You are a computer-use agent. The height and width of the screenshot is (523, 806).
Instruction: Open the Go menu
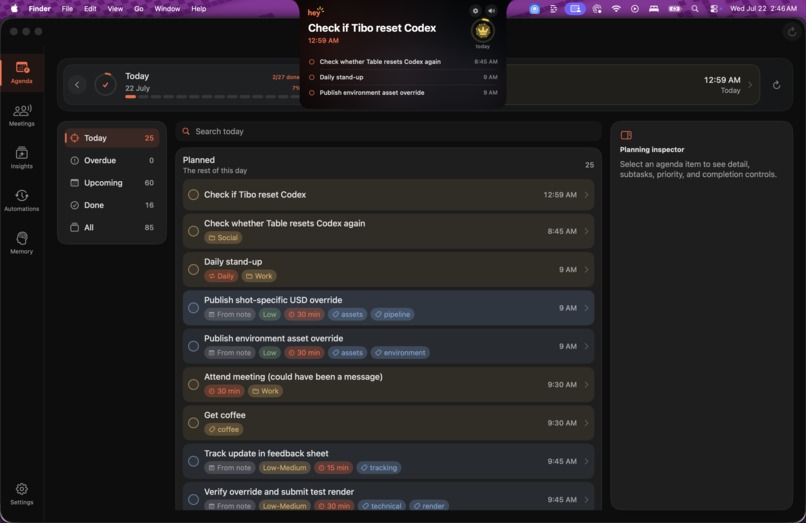tap(139, 9)
